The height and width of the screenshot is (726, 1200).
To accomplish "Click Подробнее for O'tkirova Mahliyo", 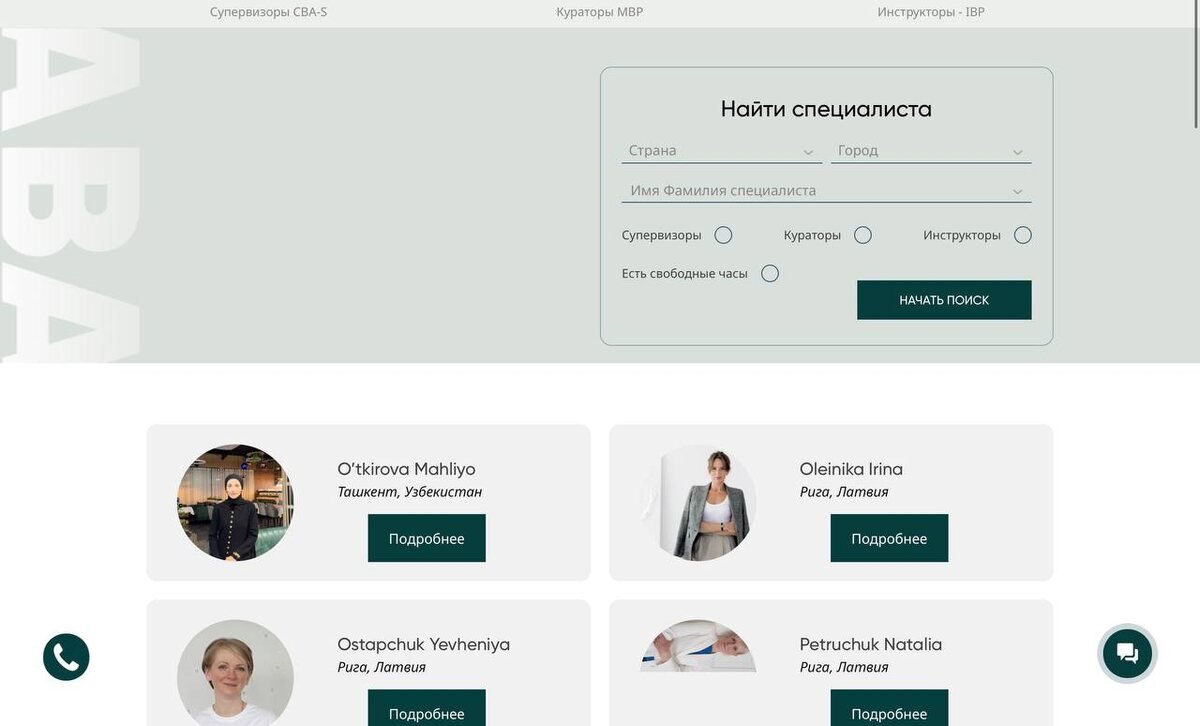I will tap(427, 538).
